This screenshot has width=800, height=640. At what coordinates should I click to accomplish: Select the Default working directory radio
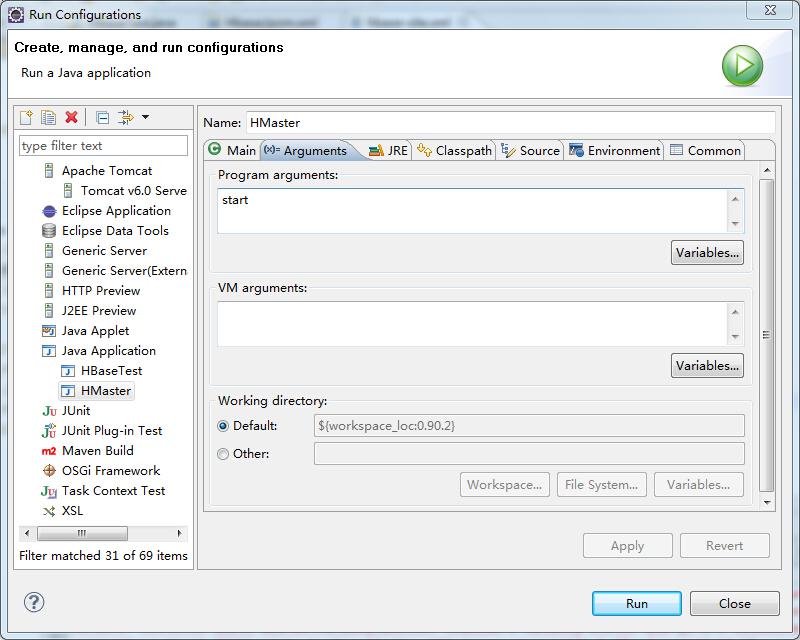click(223, 426)
